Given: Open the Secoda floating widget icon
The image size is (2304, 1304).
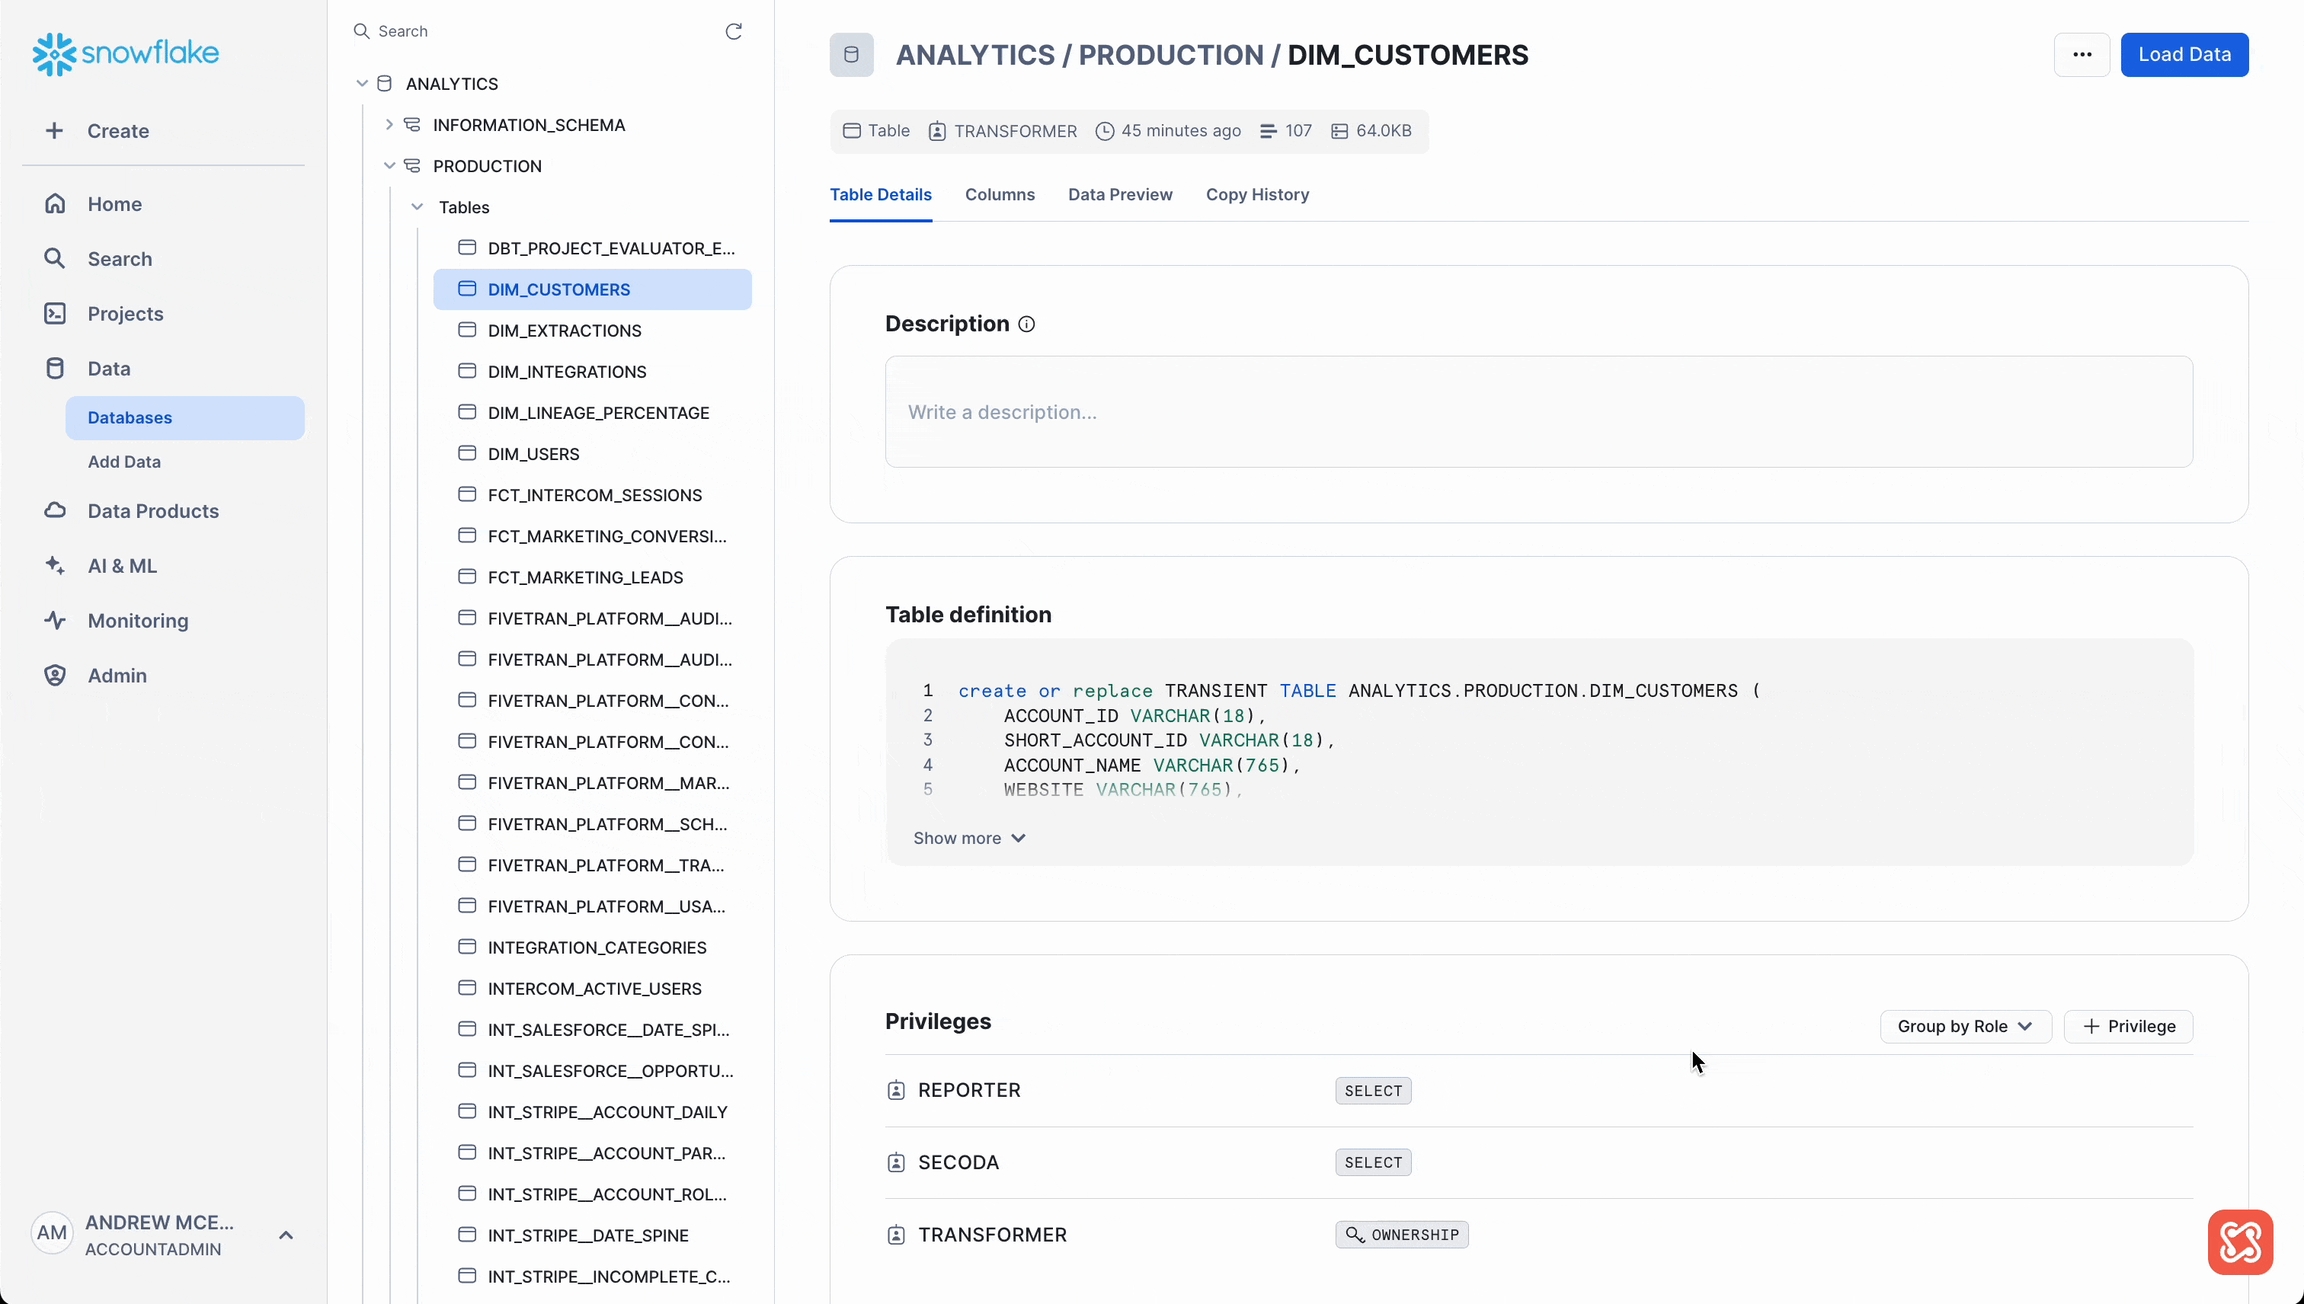Looking at the screenshot, I should pyautogui.click(x=2240, y=1242).
